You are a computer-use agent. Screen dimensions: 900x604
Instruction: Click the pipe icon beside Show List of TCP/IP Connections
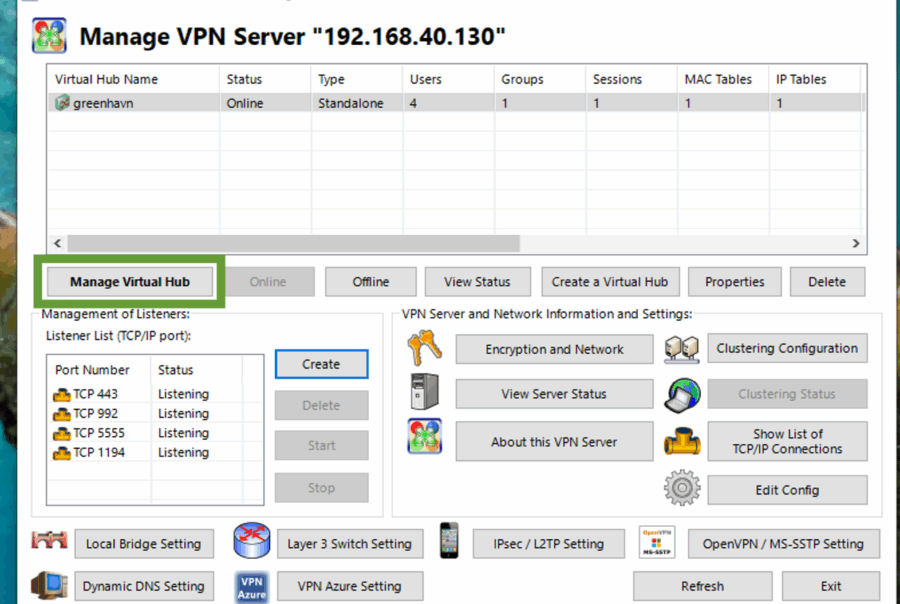click(682, 441)
